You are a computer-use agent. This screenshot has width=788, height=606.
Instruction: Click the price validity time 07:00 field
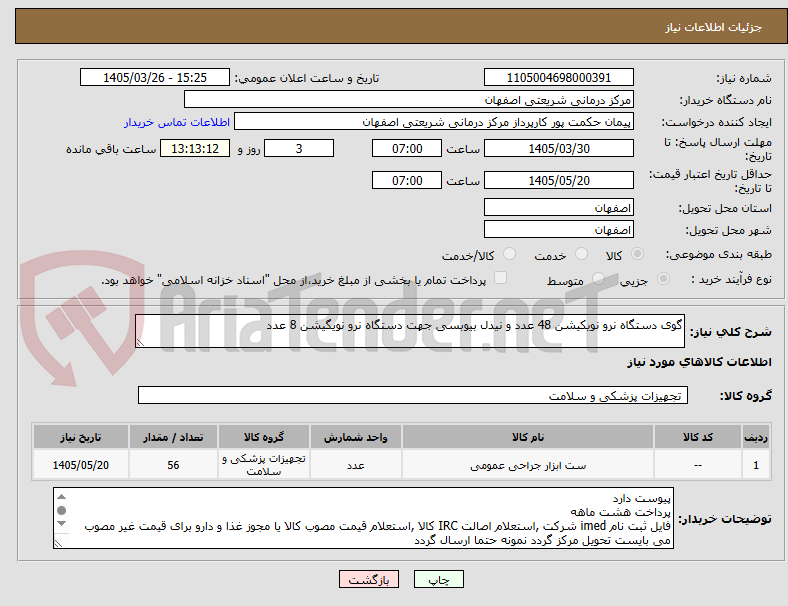coord(407,180)
